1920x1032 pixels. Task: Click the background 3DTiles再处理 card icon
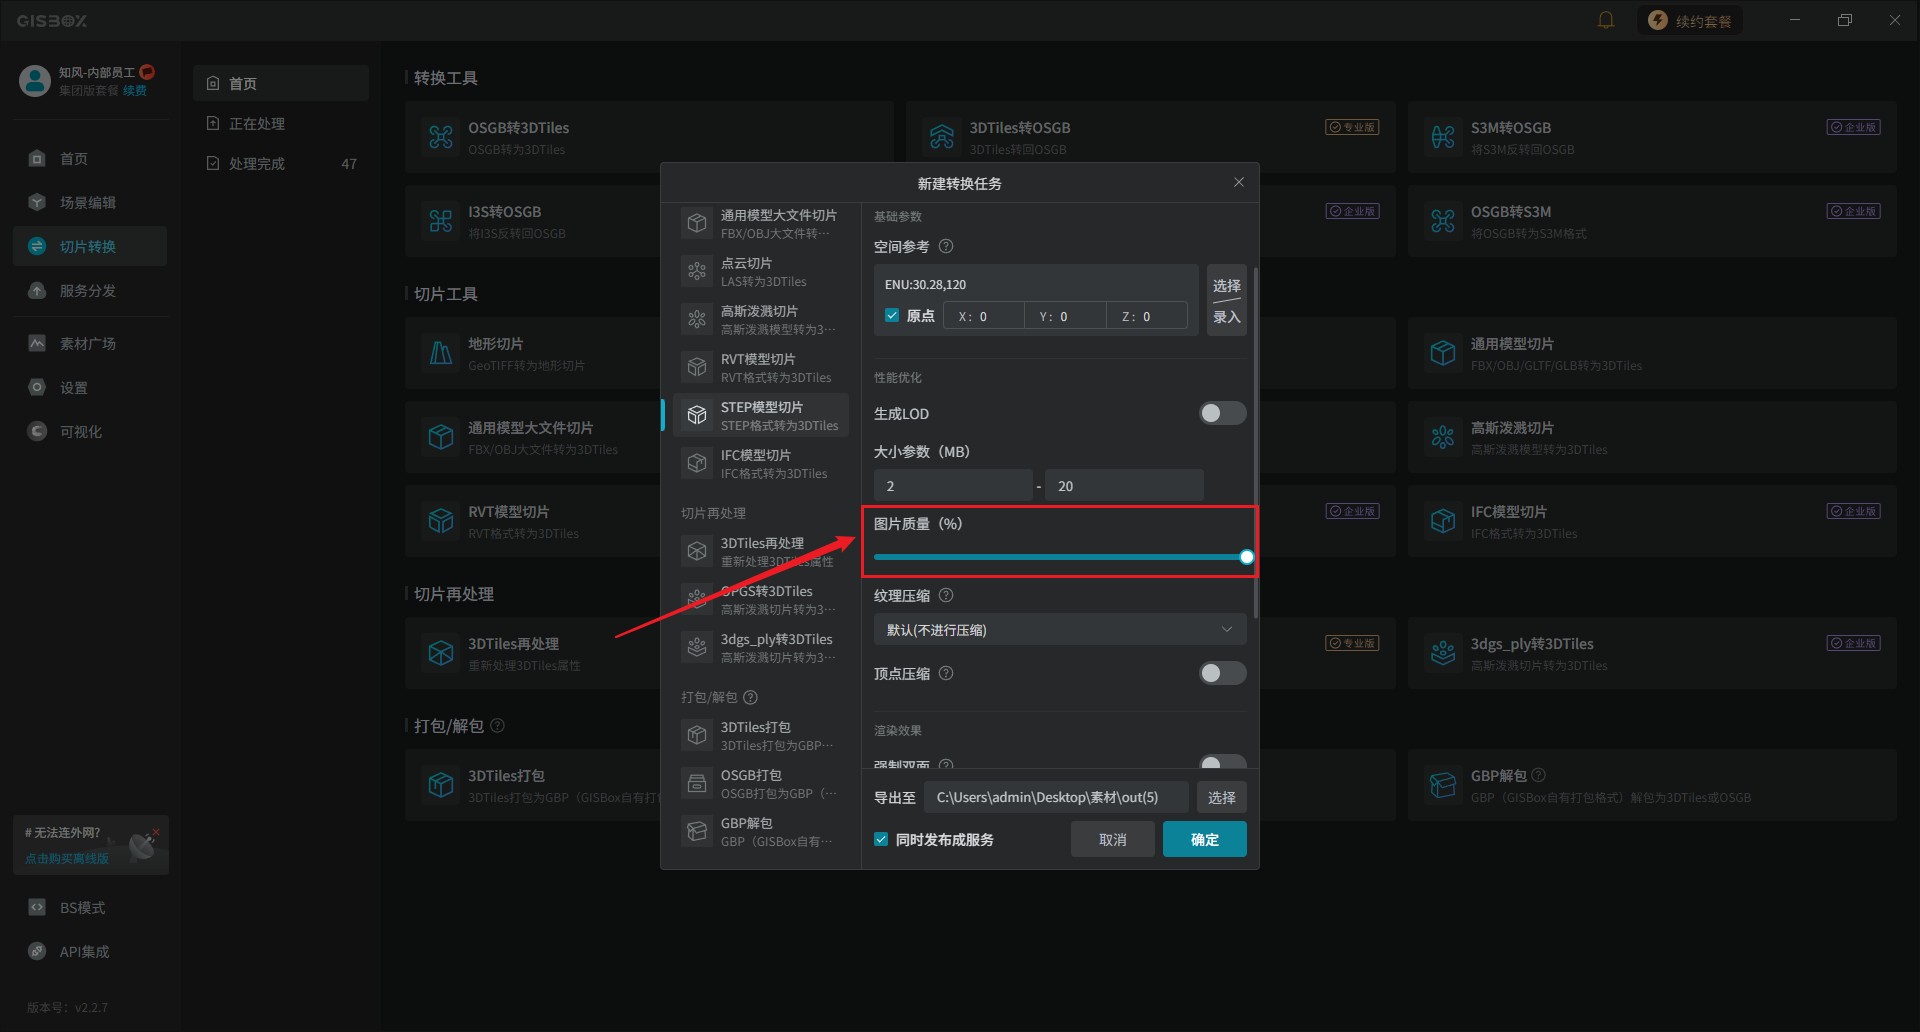[x=441, y=653]
